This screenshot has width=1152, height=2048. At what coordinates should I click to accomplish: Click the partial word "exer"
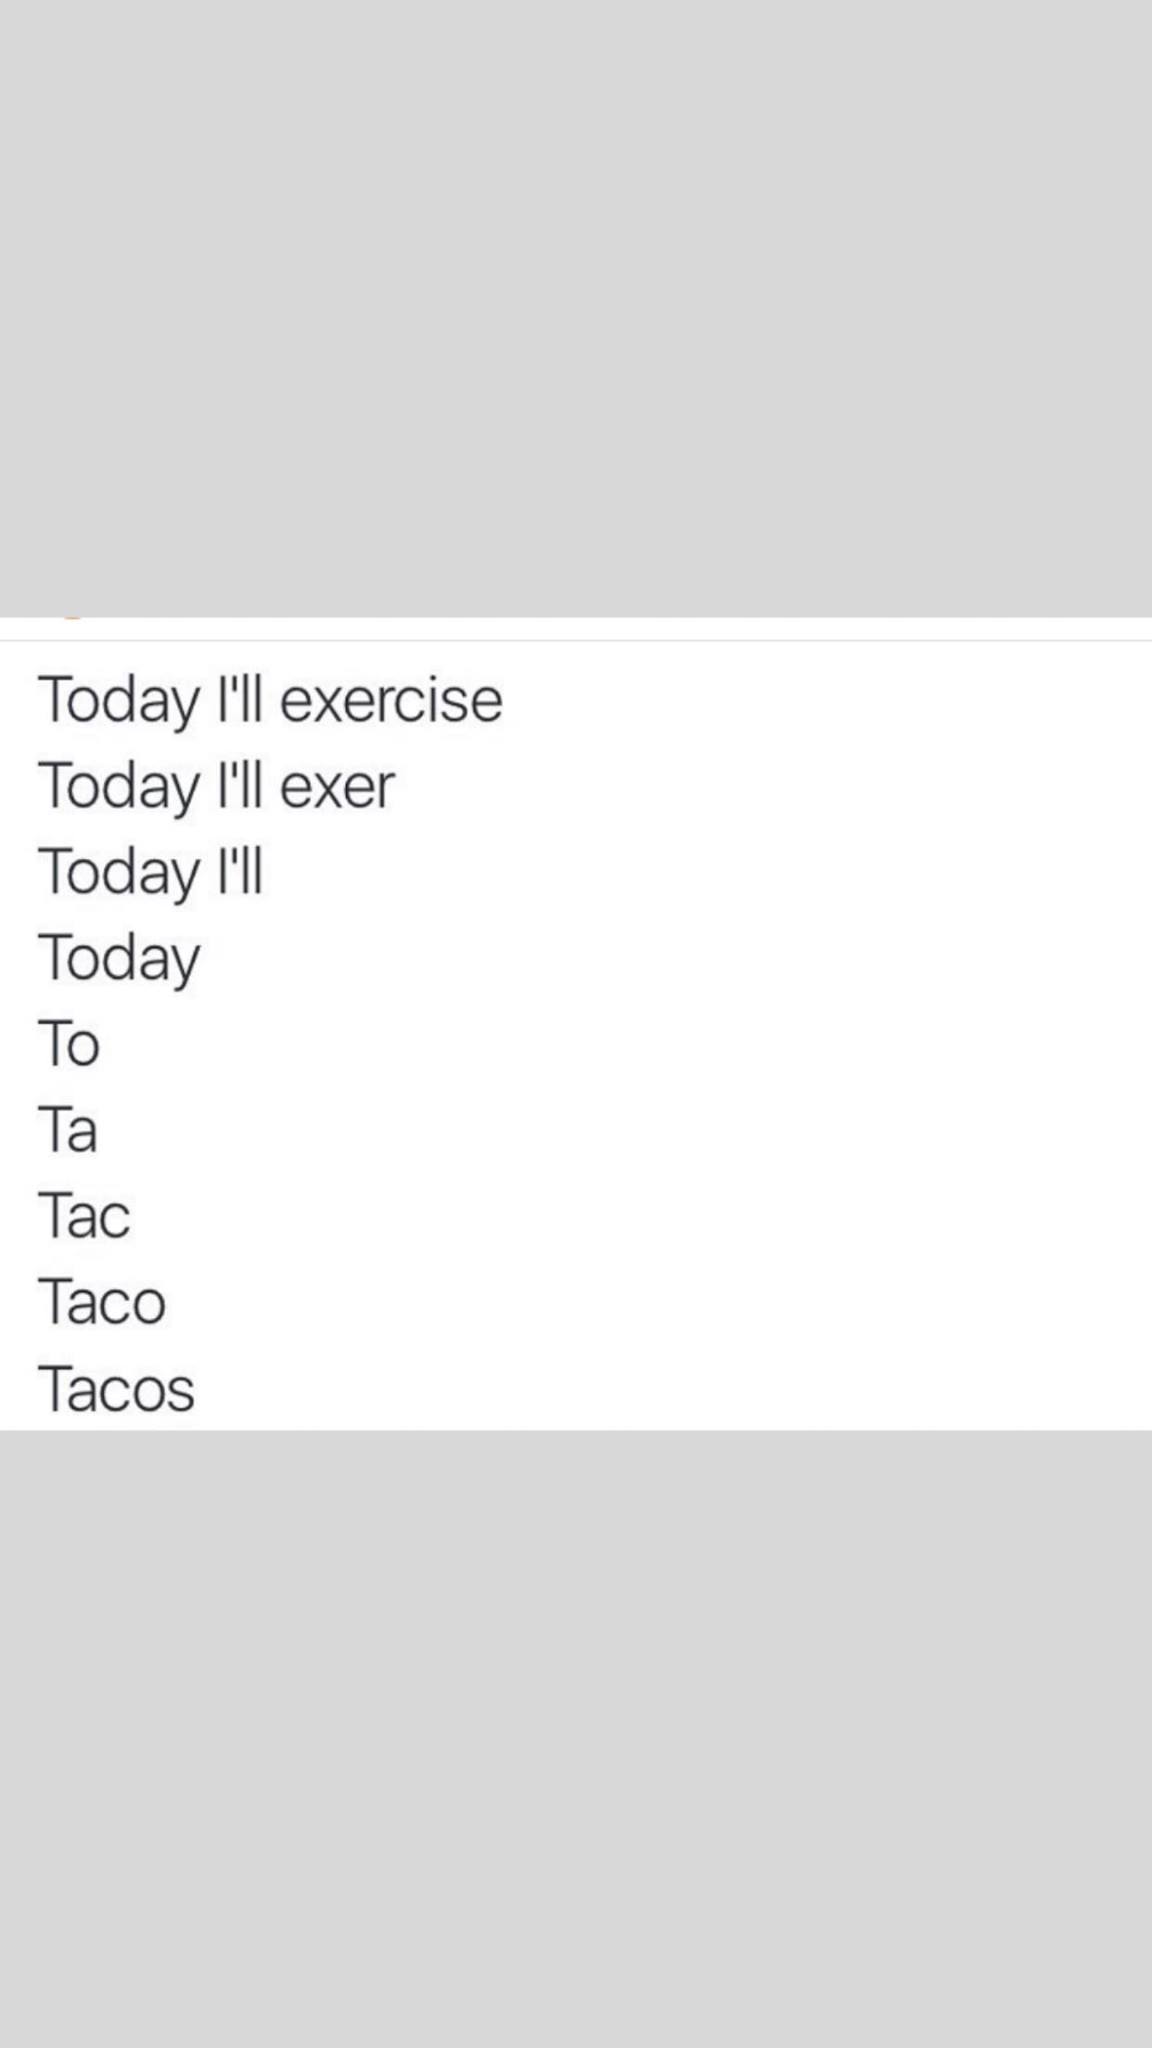[x=337, y=786]
